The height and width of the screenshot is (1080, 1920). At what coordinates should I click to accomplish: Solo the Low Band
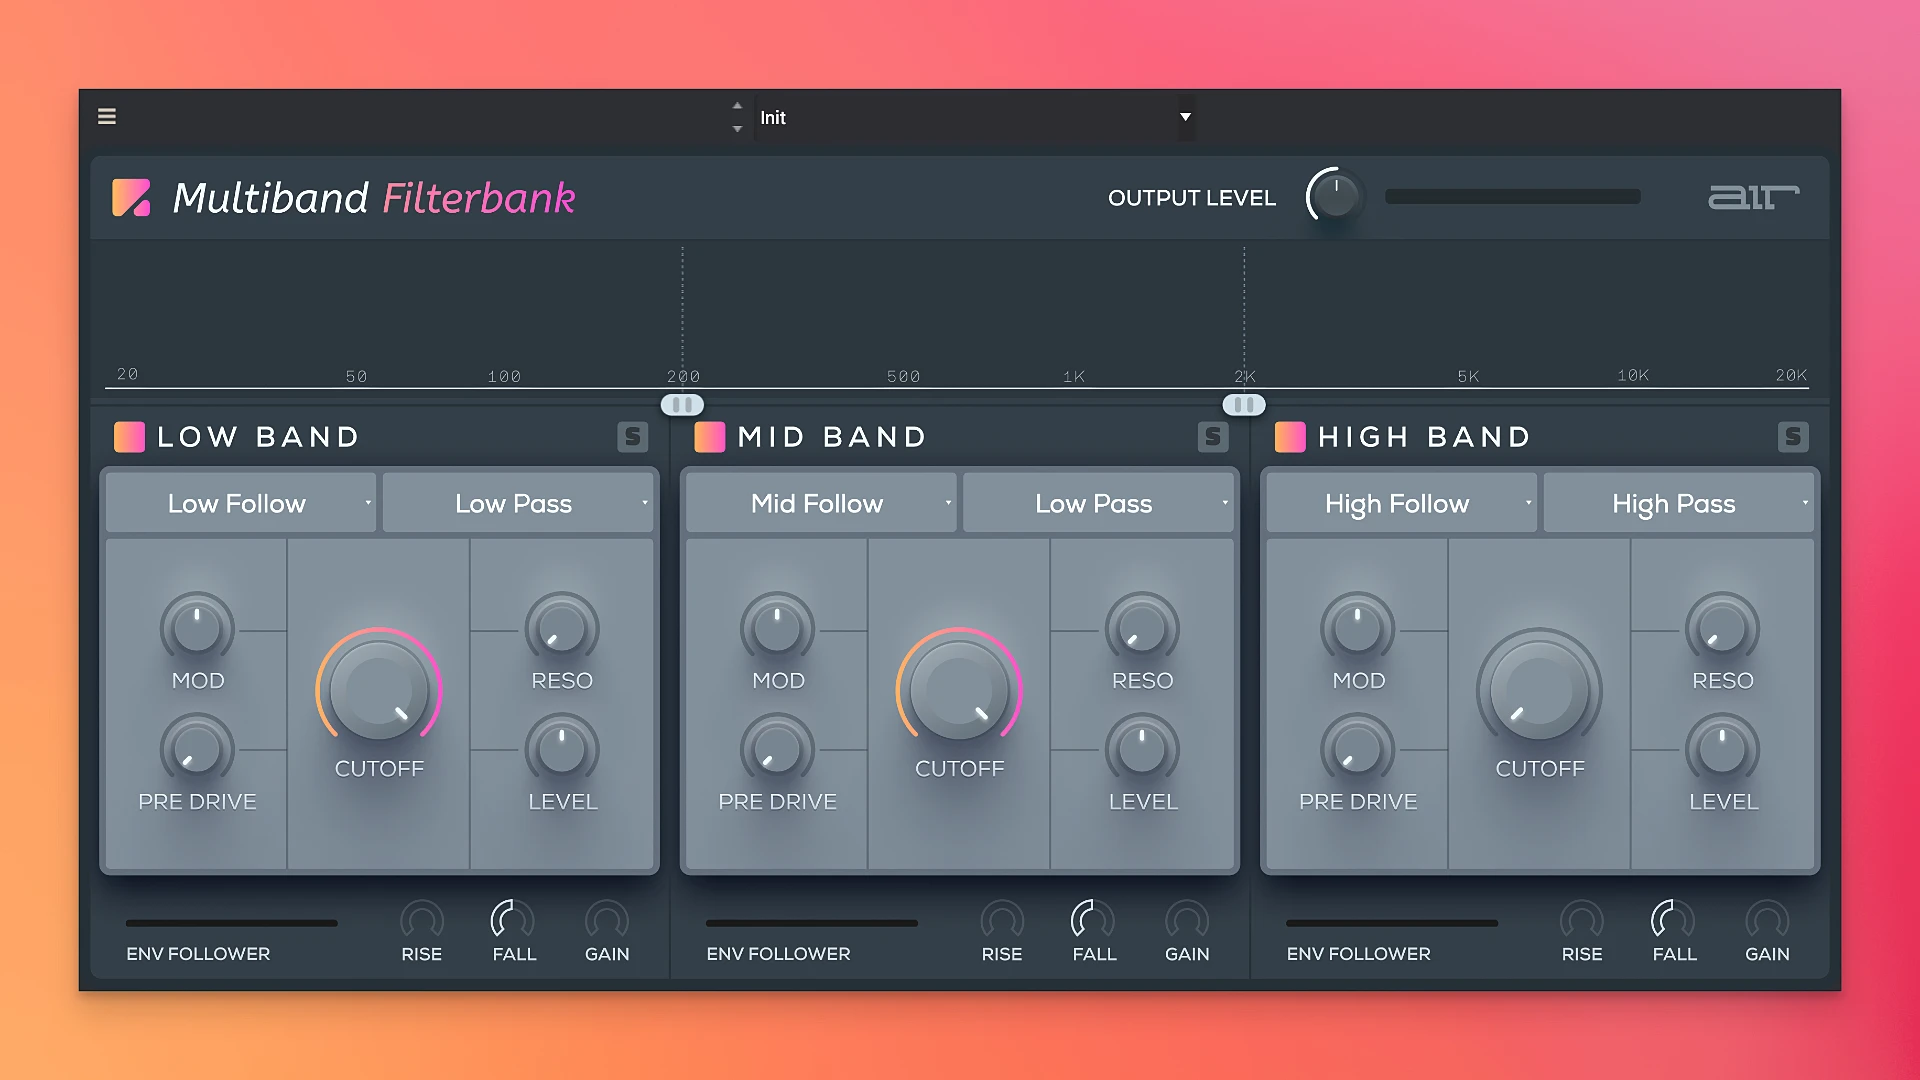632,437
